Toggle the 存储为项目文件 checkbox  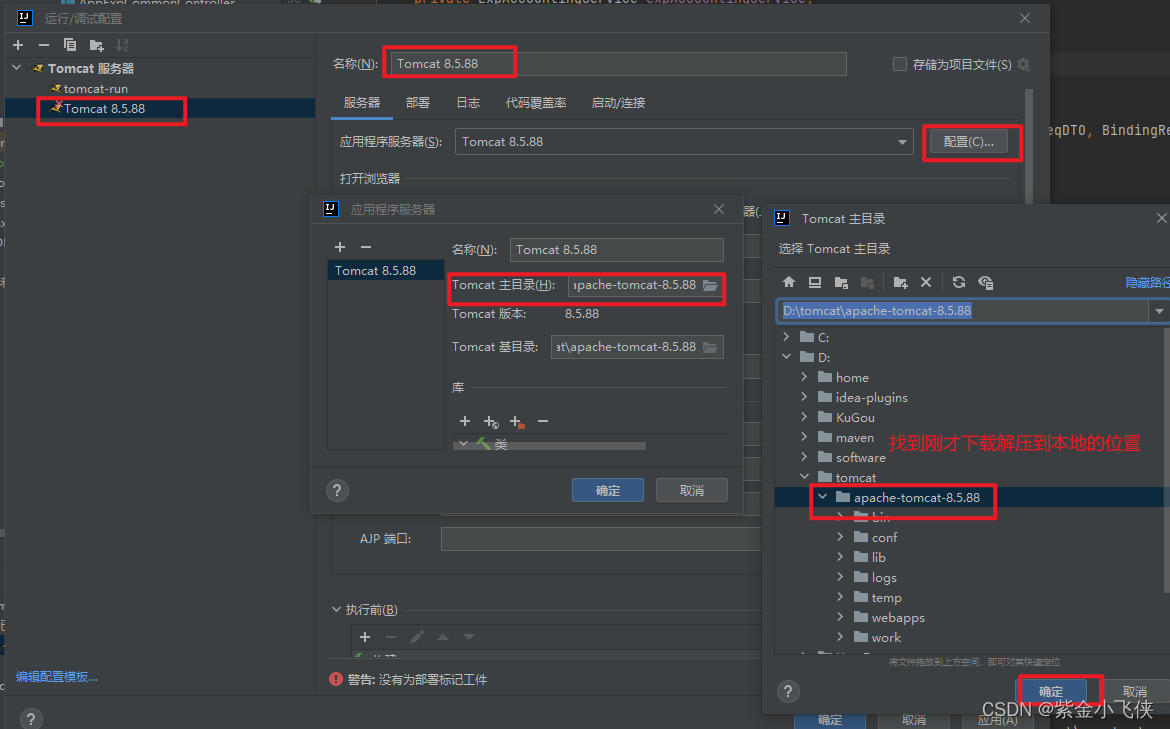tap(900, 64)
